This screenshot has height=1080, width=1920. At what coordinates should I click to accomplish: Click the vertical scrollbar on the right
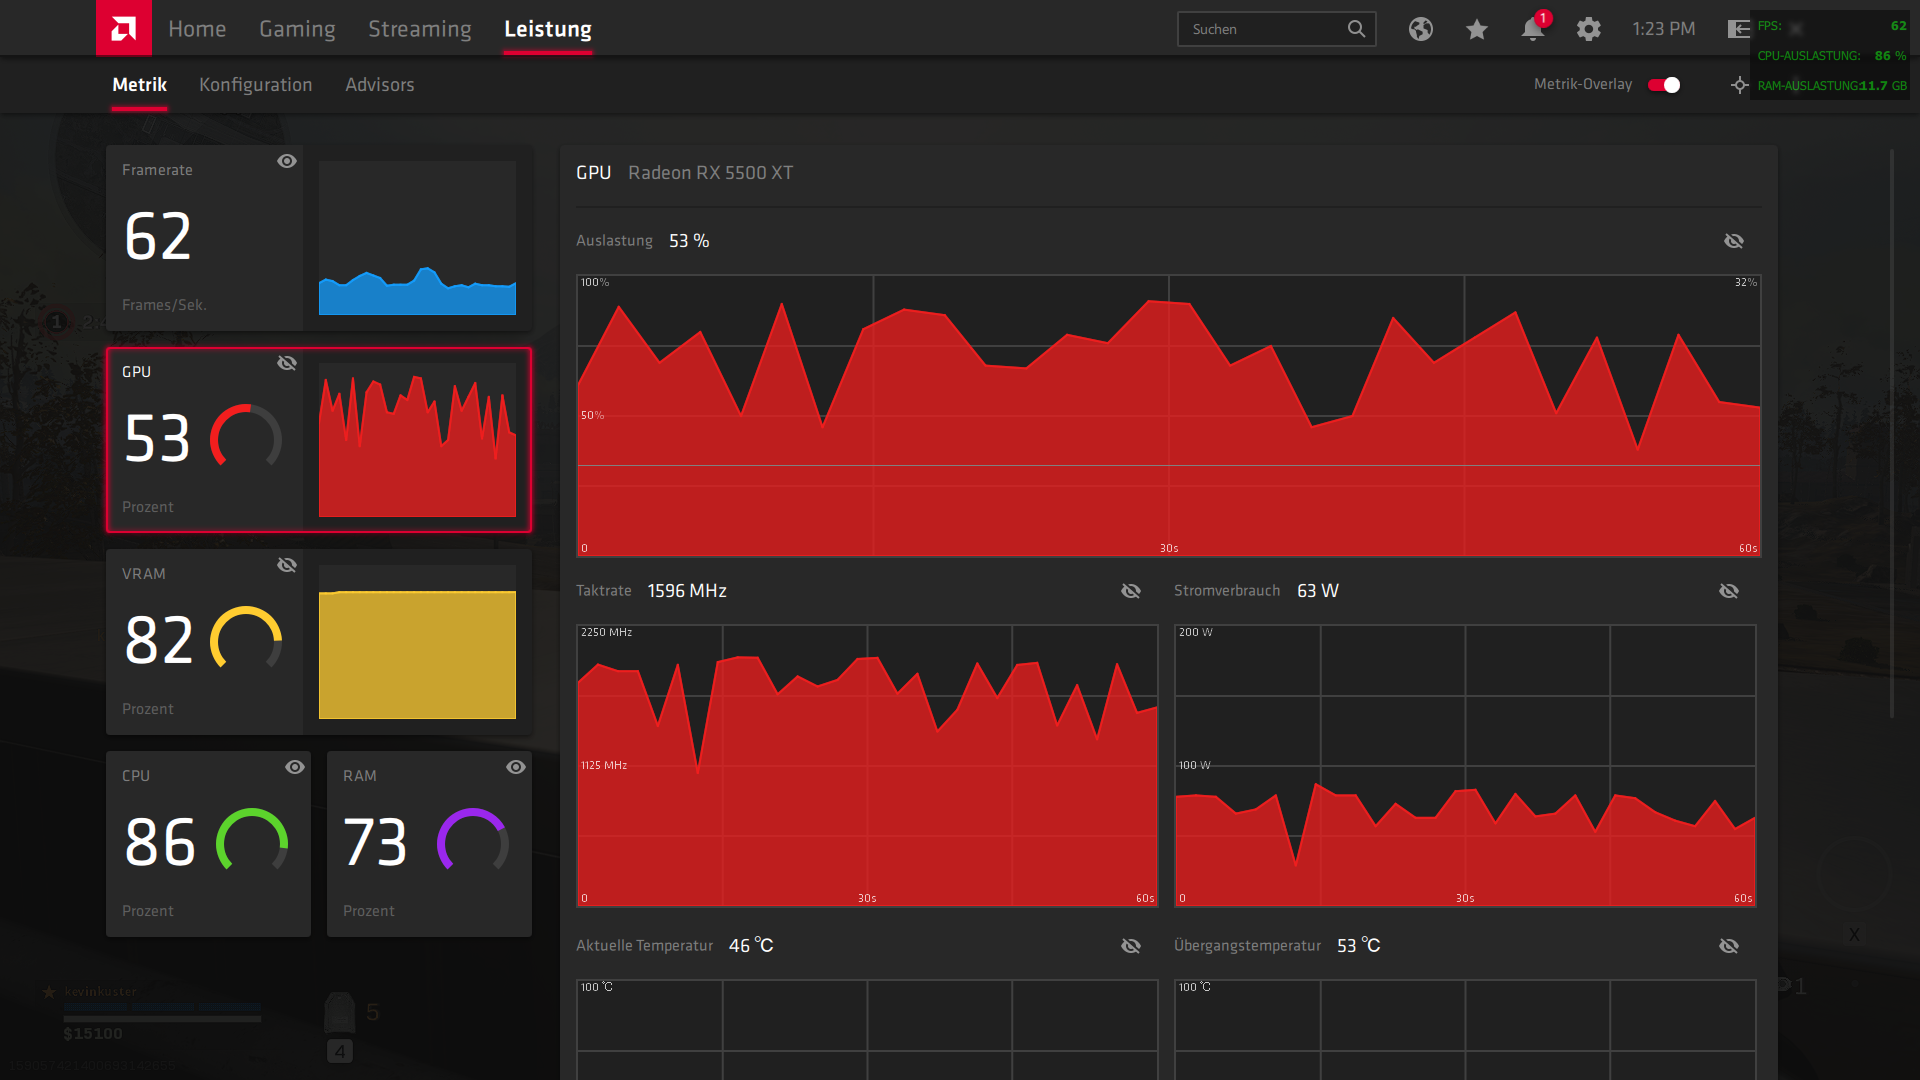point(1891,434)
